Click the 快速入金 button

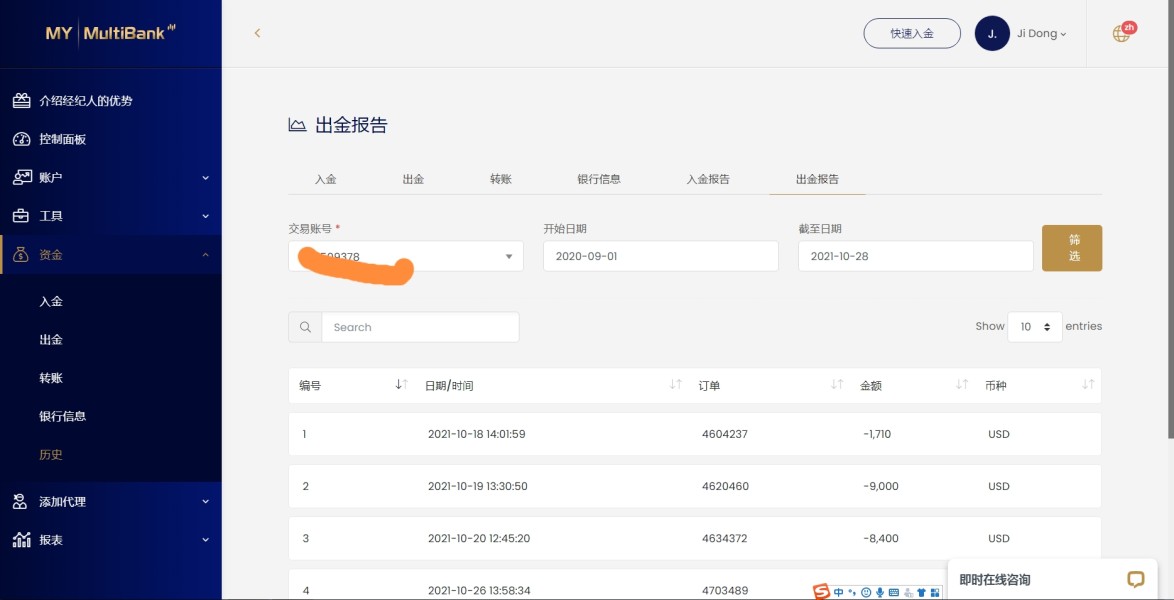pos(912,33)
